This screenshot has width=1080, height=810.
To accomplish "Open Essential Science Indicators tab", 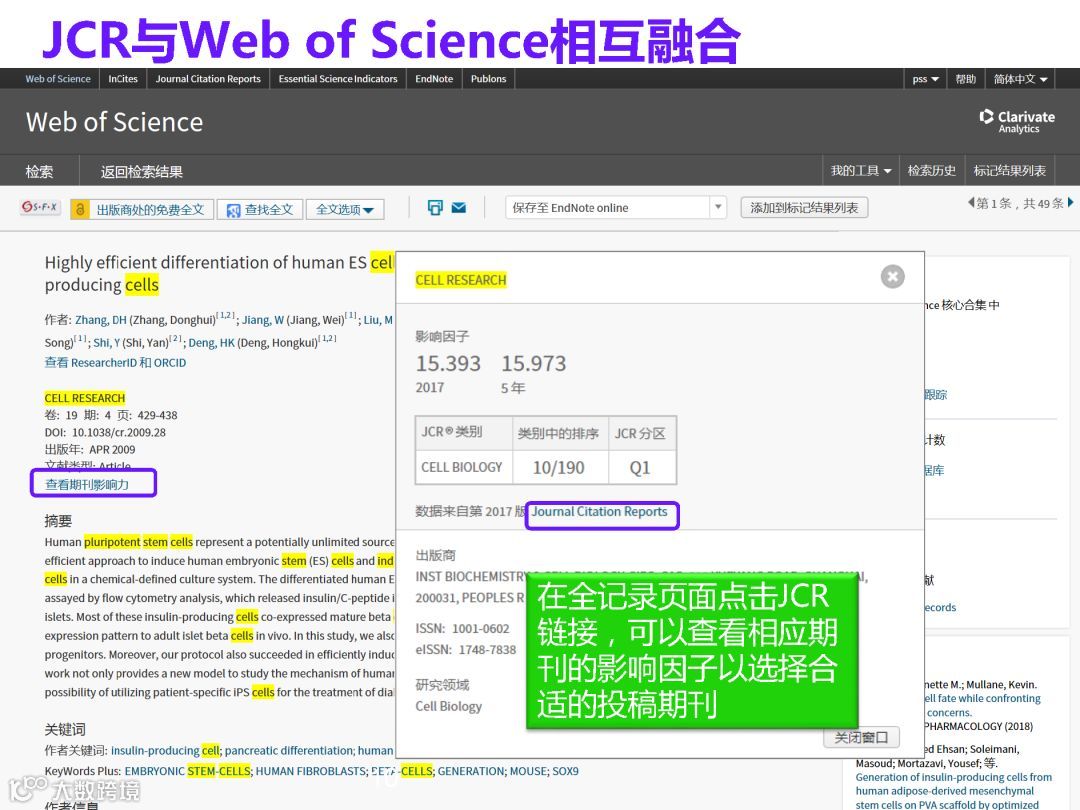I will coord(338,79).
